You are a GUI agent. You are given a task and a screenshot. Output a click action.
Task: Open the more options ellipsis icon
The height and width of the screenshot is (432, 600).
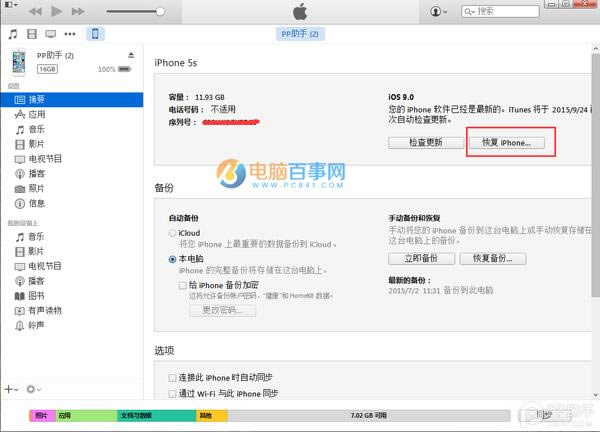coord(70,34)
